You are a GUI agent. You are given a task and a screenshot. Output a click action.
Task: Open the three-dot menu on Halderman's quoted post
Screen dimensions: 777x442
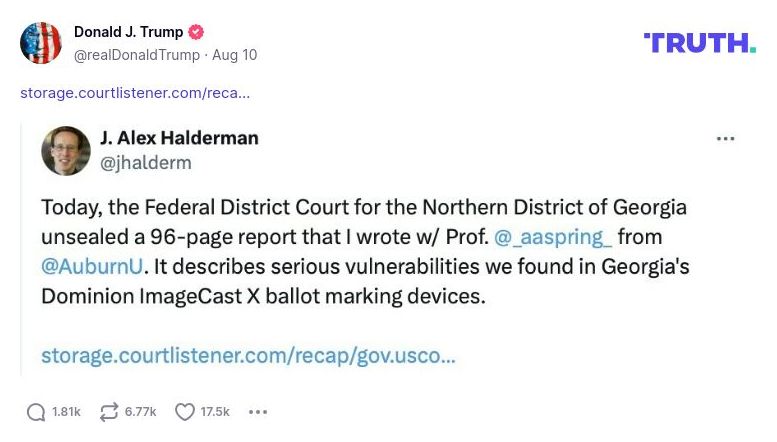(x=726, y=139)
